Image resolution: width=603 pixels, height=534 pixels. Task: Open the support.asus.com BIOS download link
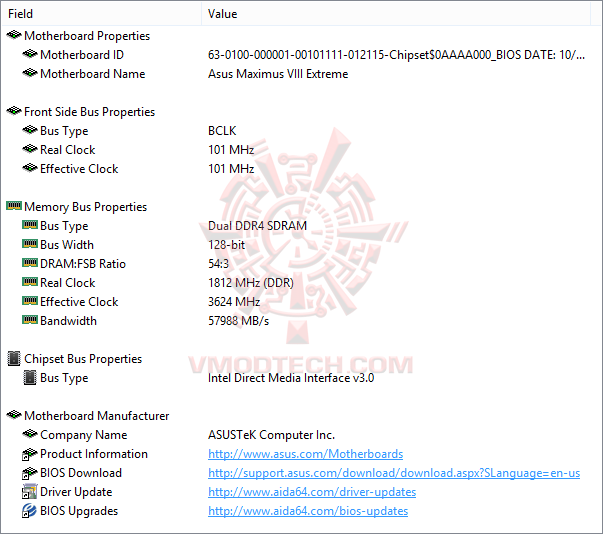(x=394, y=473)
